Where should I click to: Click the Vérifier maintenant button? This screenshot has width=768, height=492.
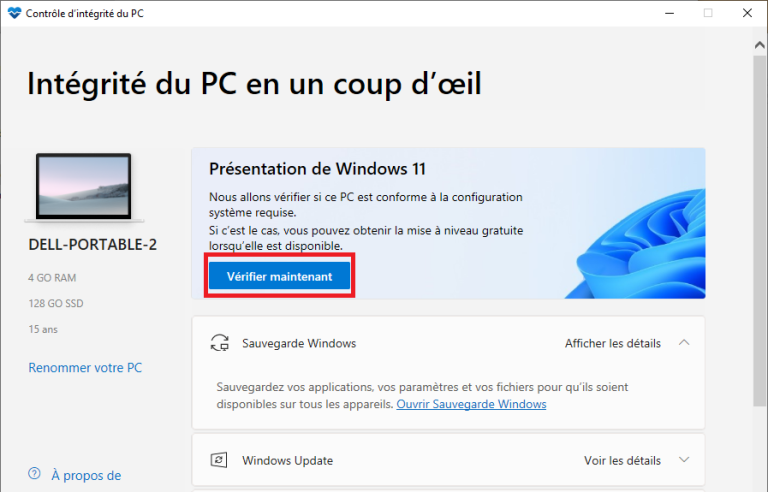[280, 276]
